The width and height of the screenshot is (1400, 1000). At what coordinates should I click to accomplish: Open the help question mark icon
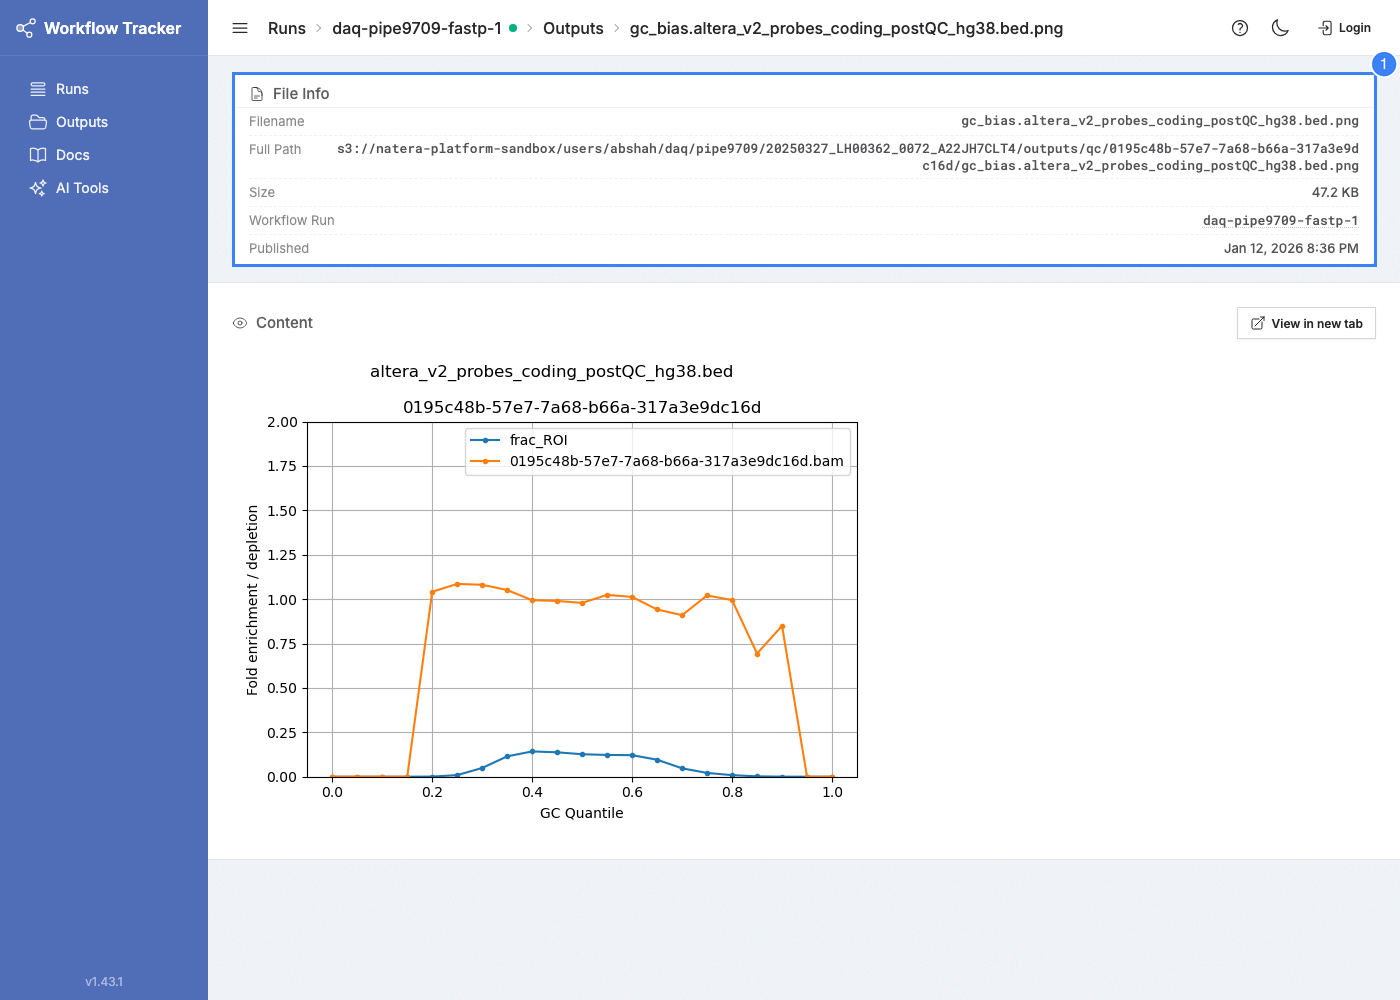(1240, 28)
